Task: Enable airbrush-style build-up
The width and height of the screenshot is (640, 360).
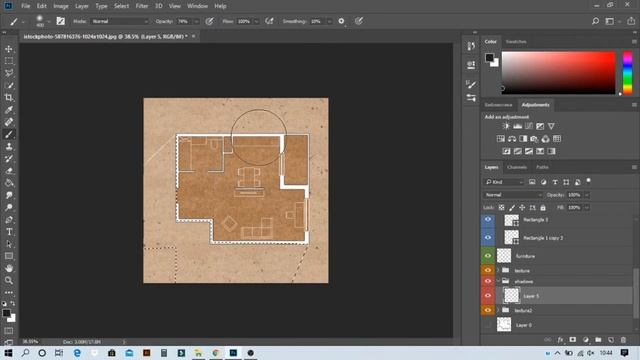Action: pyautogui.click(x=269, y=21)
